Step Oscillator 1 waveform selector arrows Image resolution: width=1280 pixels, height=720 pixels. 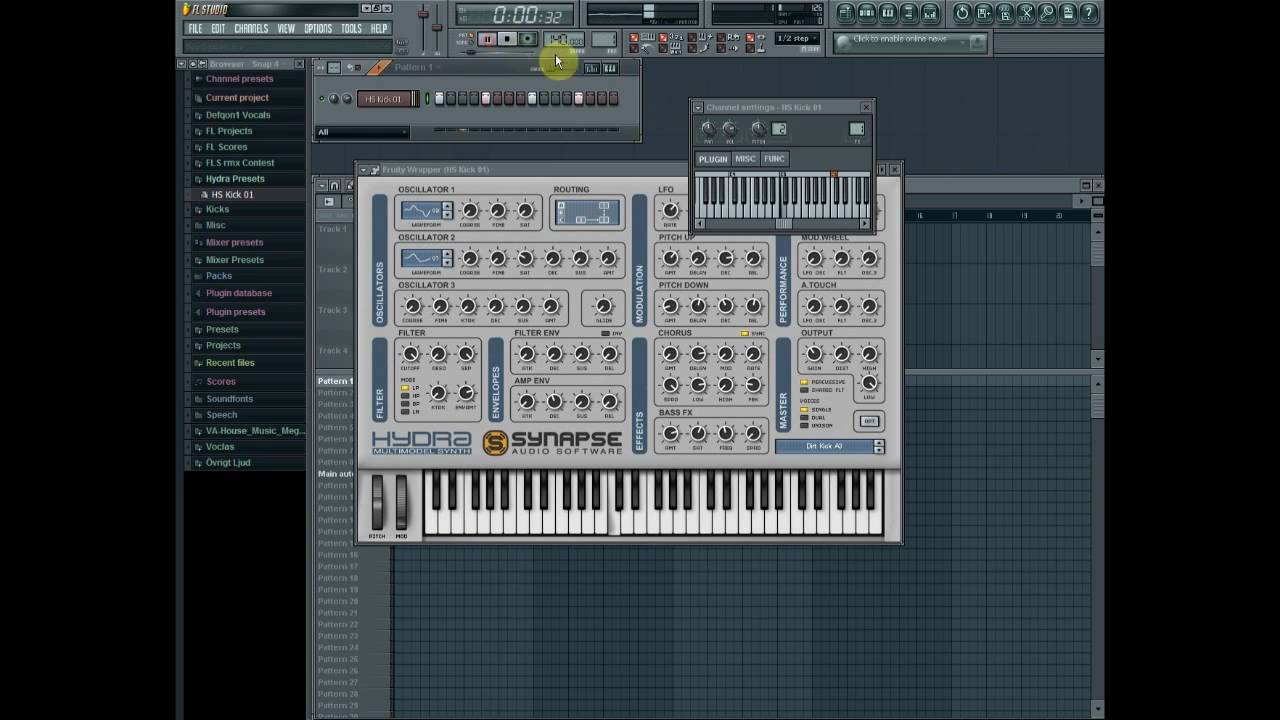[447, 210]
